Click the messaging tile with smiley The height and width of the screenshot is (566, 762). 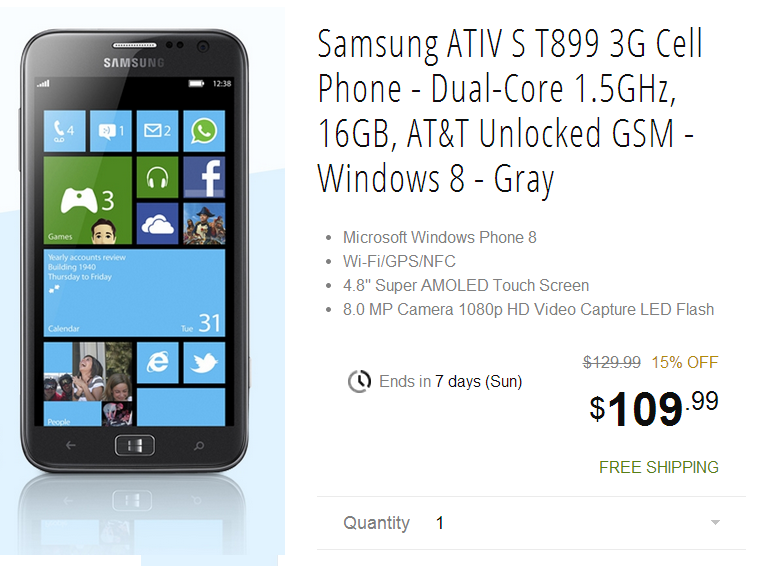pos(111,131)
